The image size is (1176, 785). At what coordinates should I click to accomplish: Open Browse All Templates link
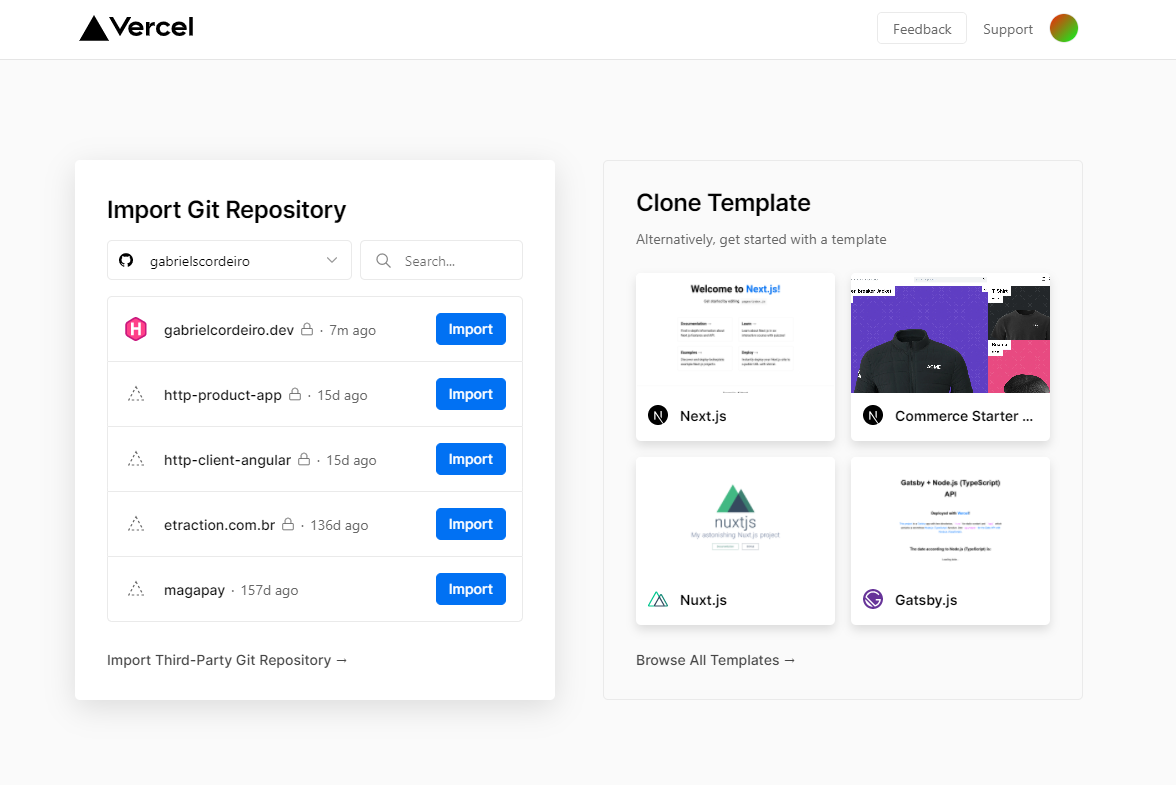(716, 660)
